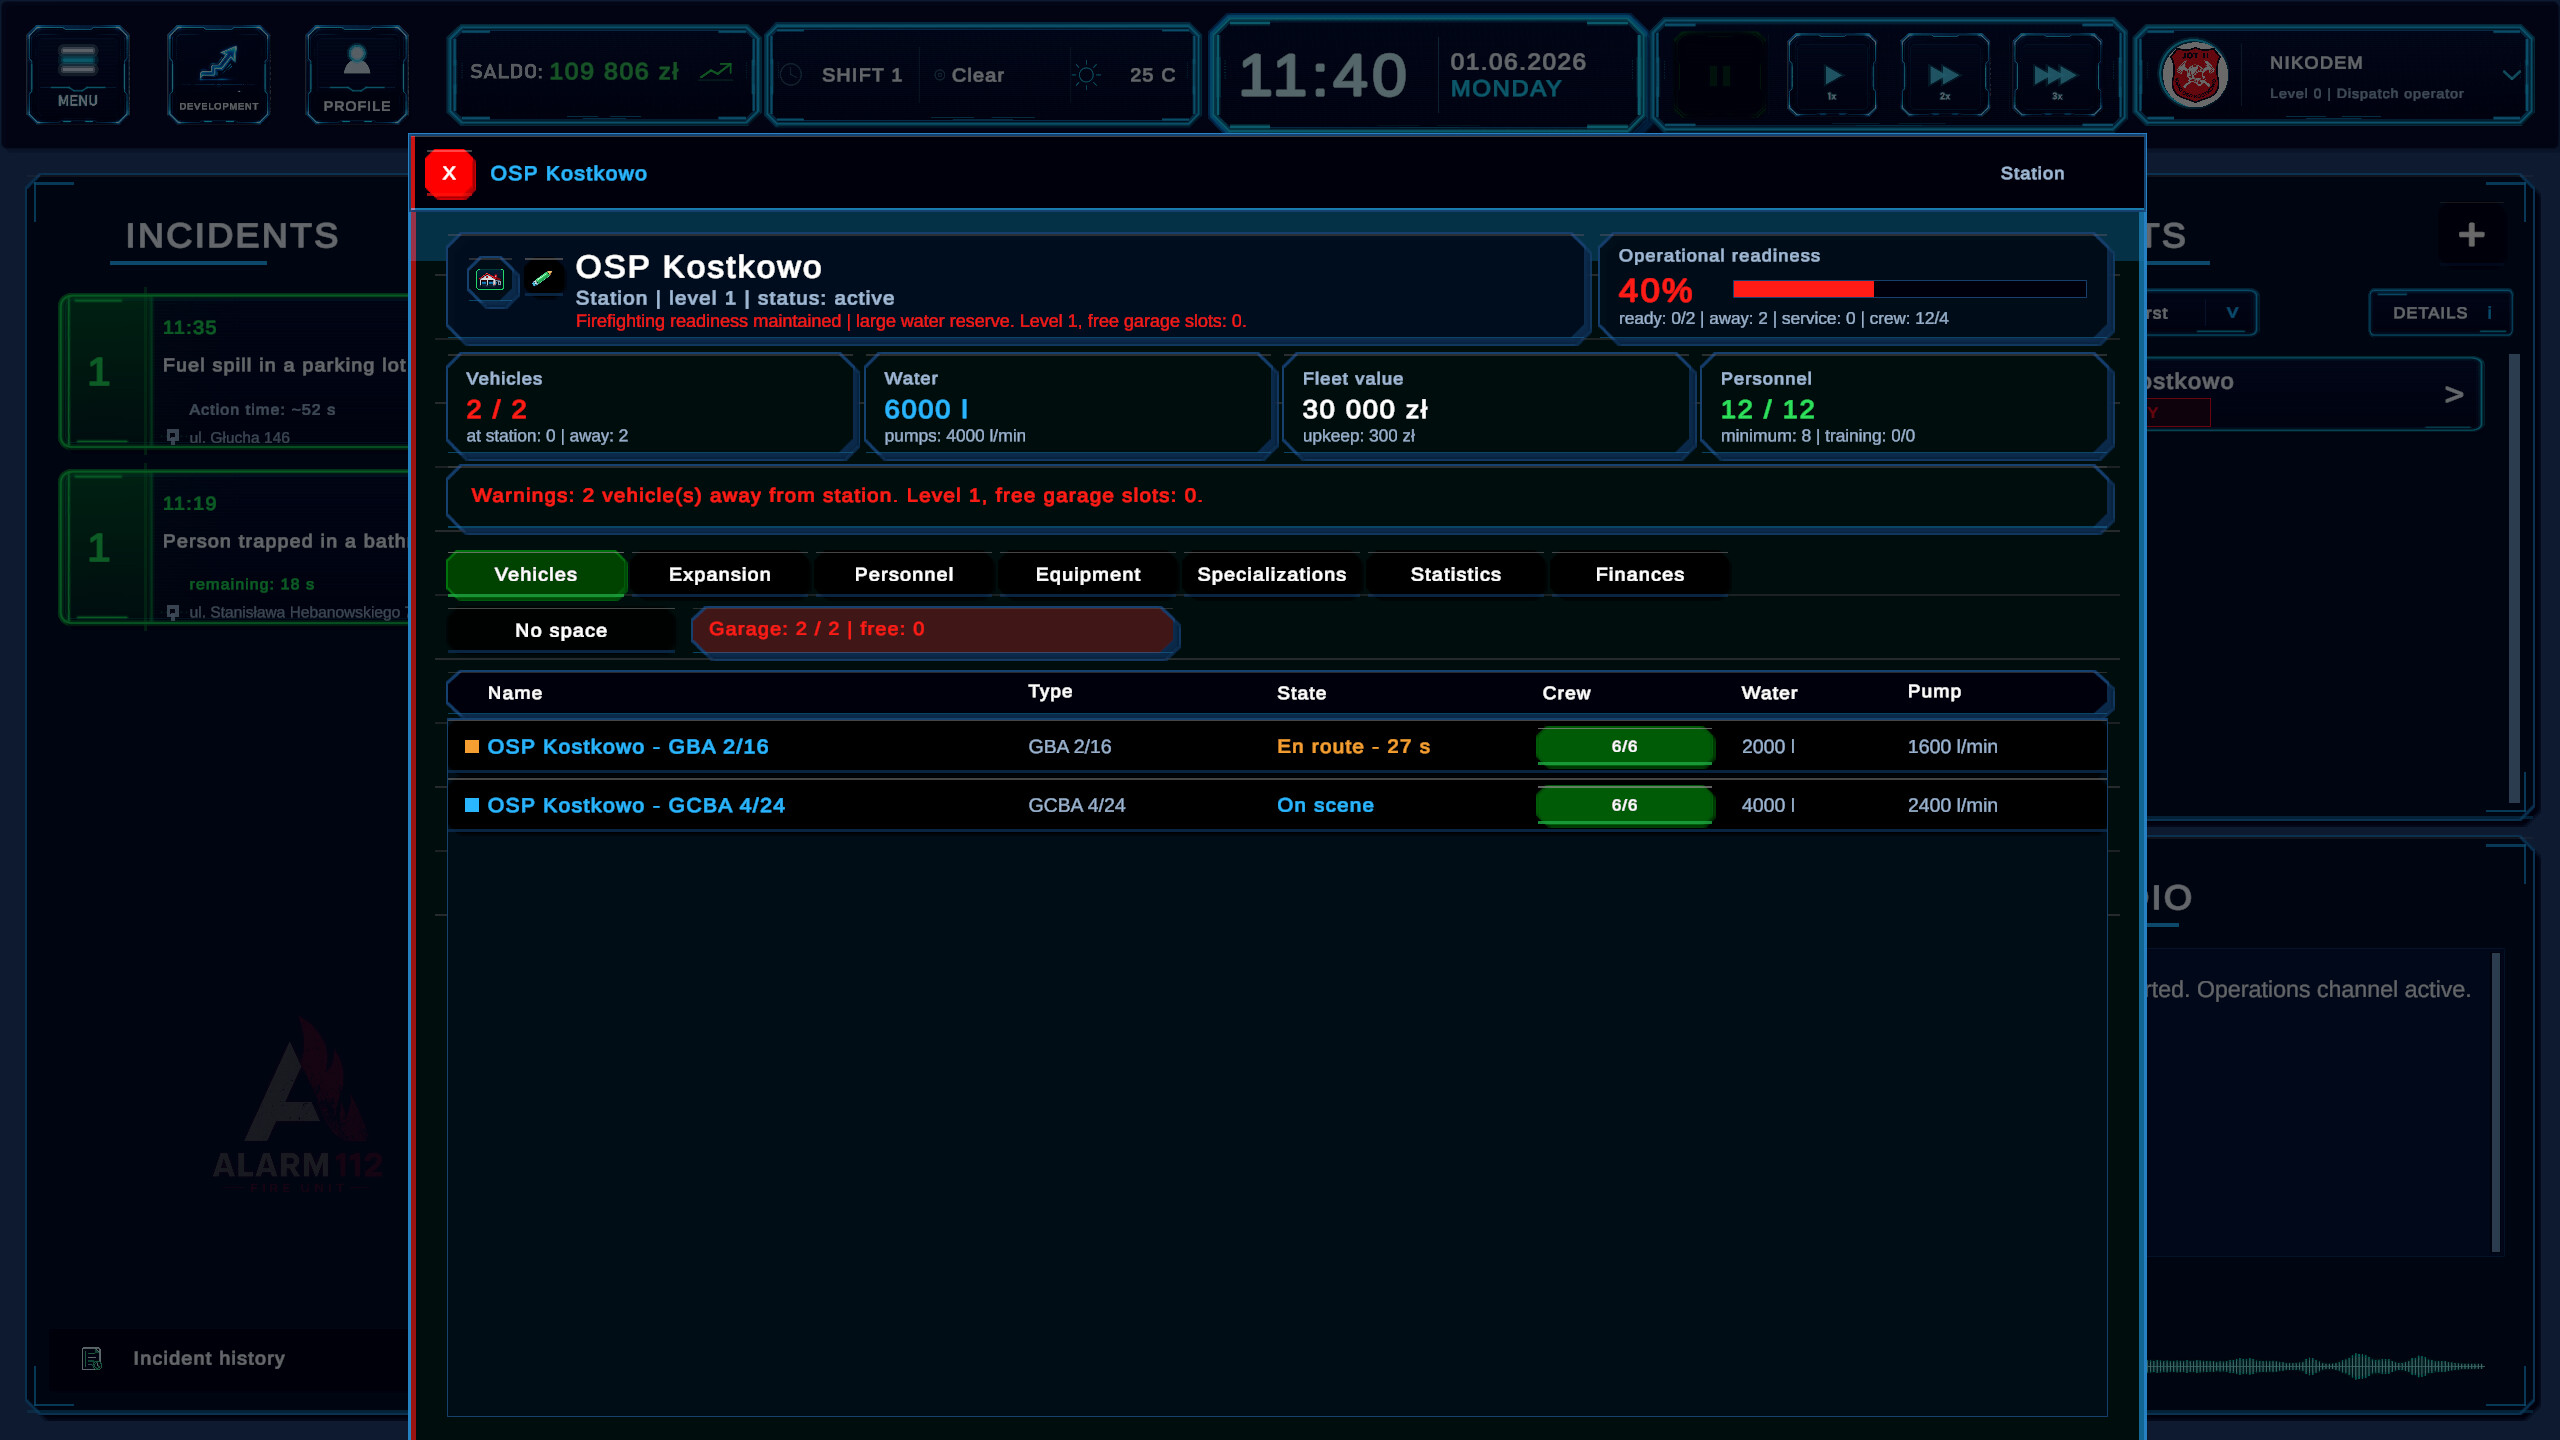
Task: Expand the Nikodem operator dropdown
Action: [x=2511, y=75]
